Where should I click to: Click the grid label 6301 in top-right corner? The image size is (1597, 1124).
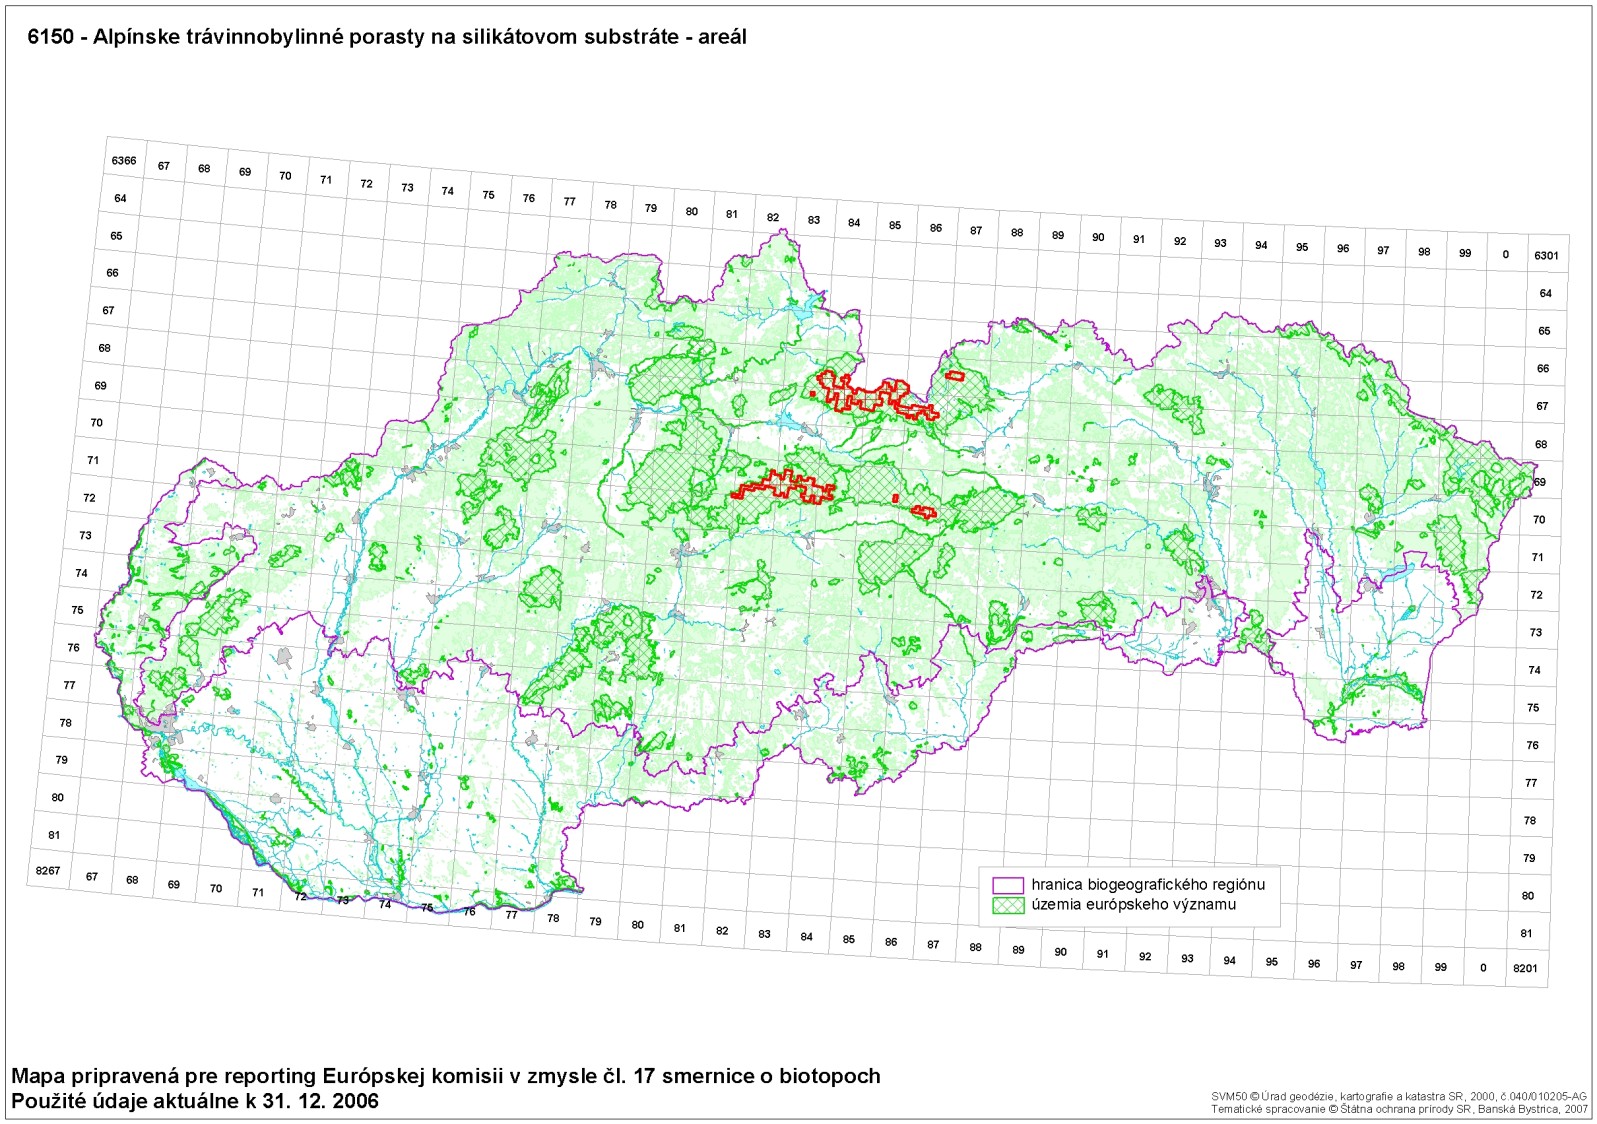pyautogui.click(x=1546, y=256)
